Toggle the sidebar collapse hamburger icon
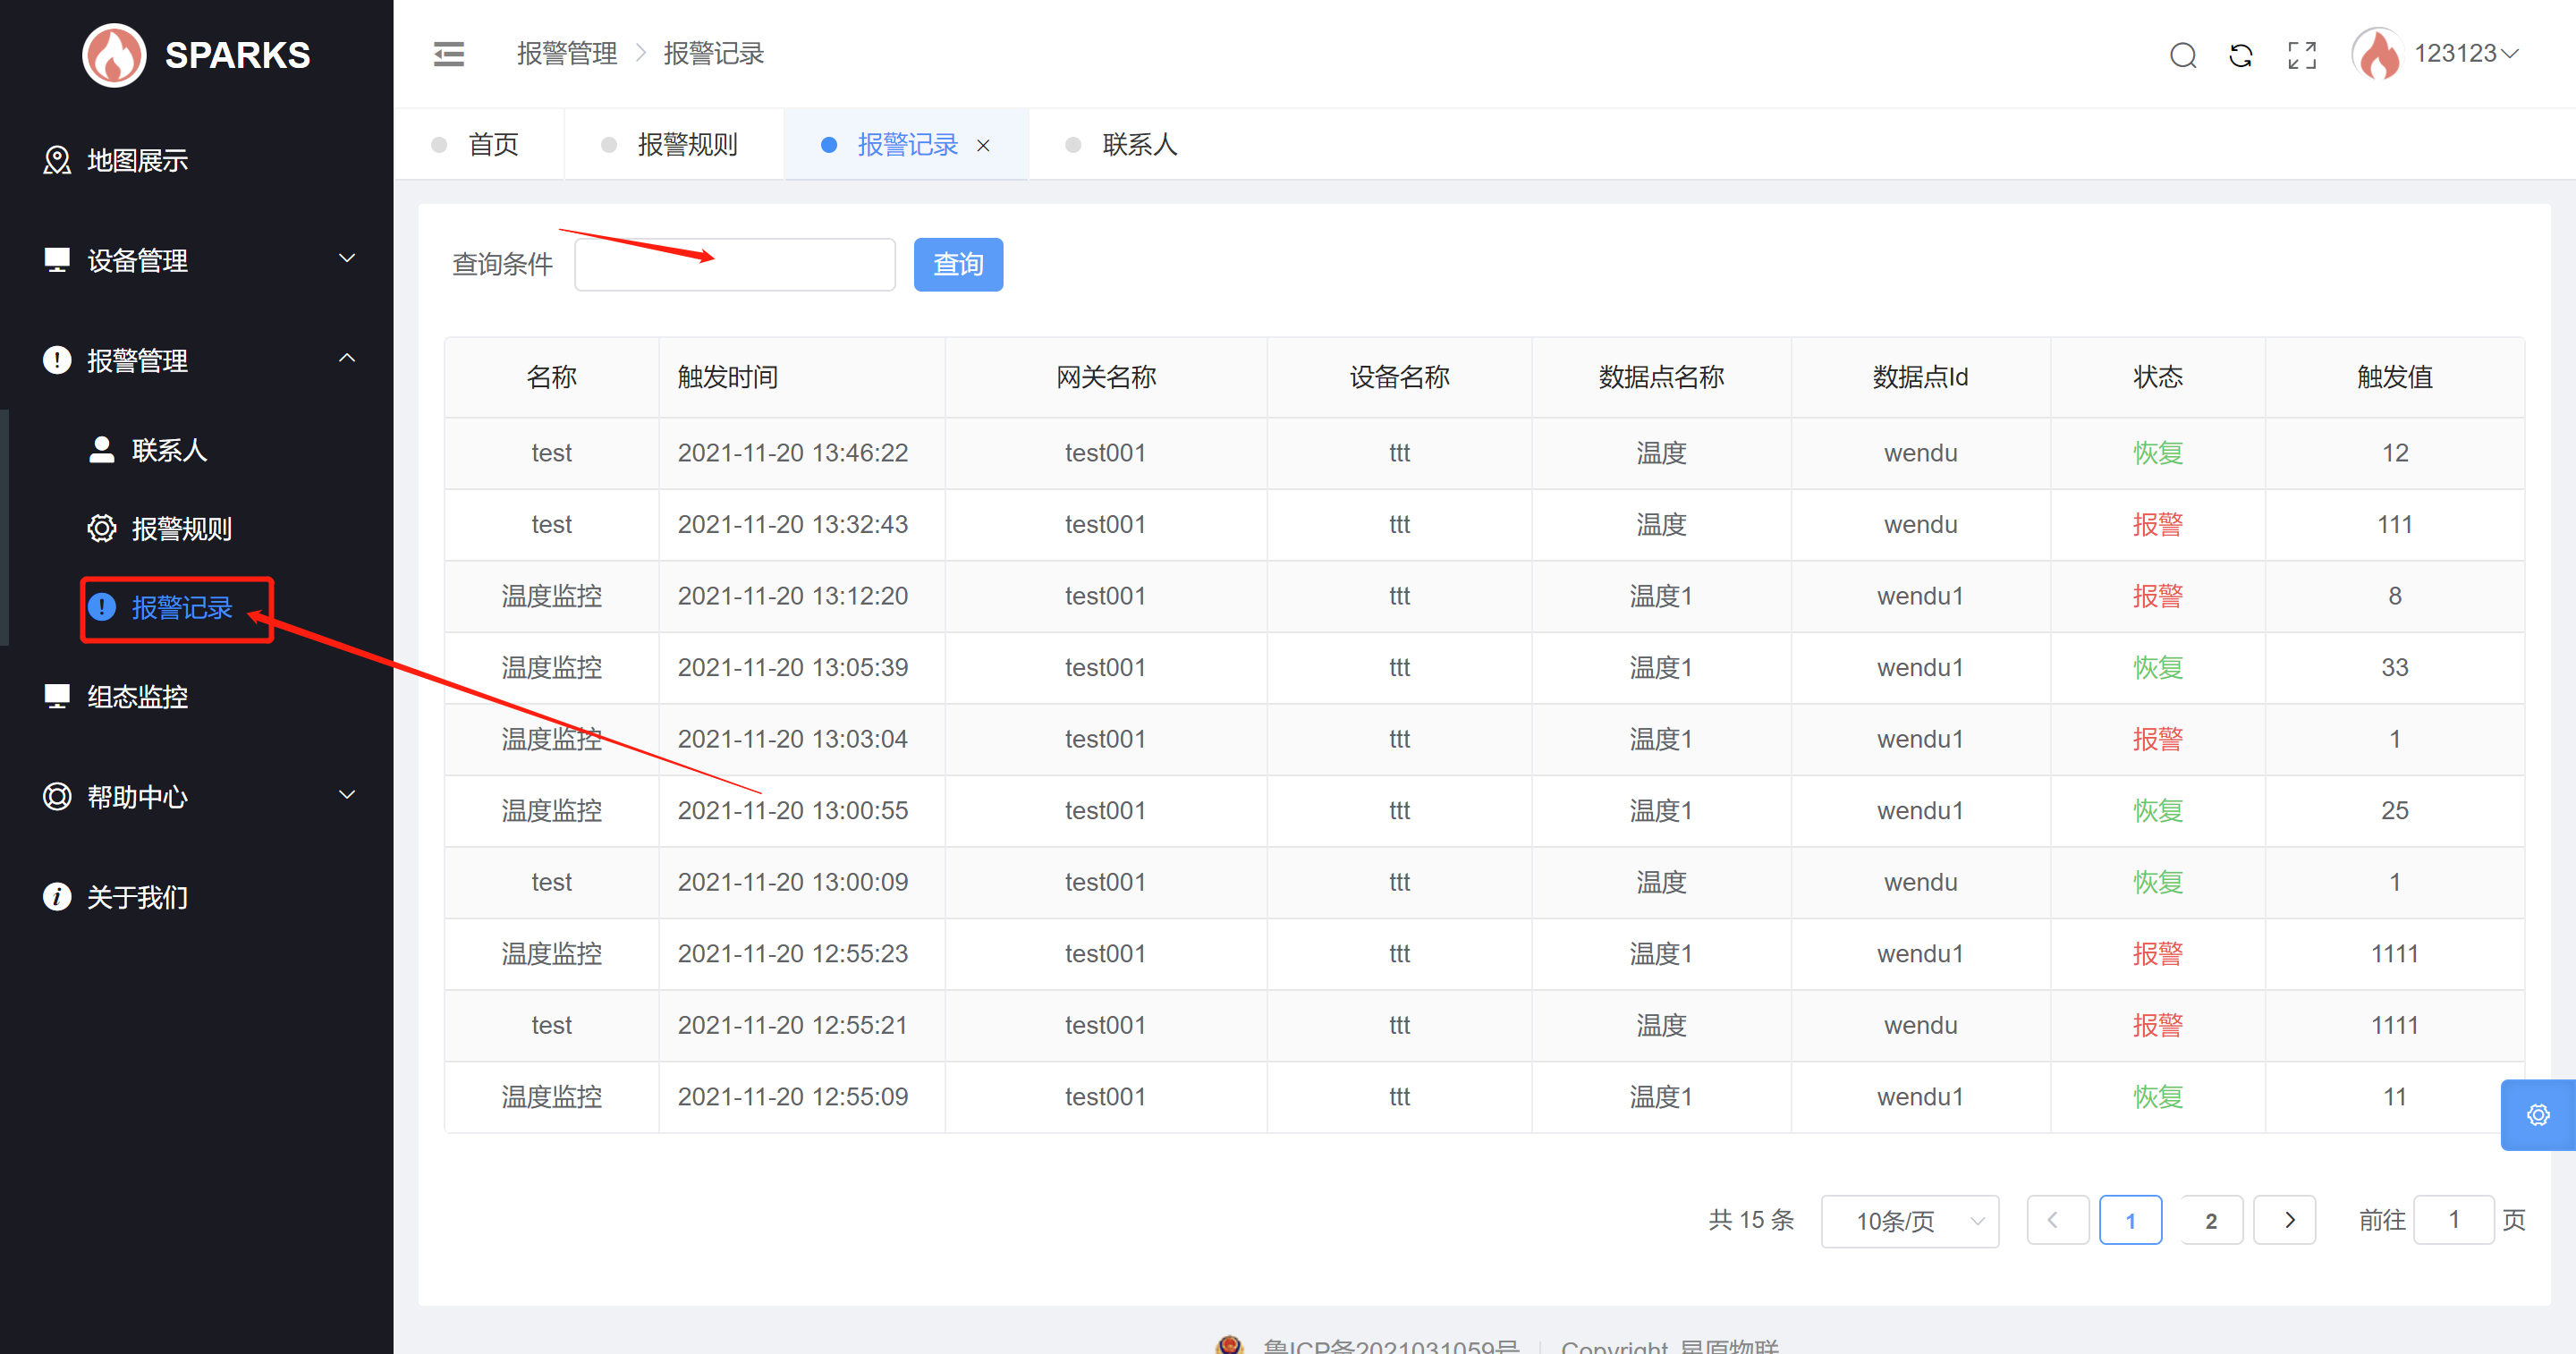Image resolution: width=2576 pixels, height=1354 pixels. pyautogui.click(x=449, y=54)
